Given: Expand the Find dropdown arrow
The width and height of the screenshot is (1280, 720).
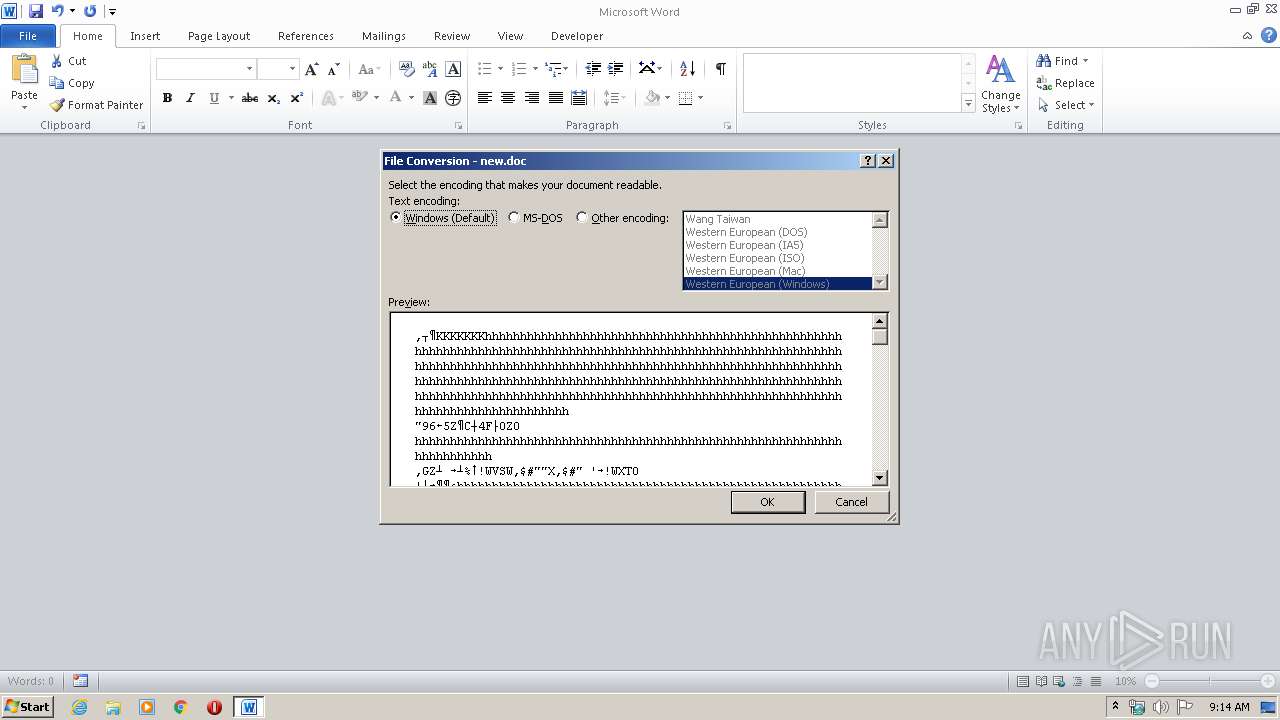Looking at the screenshot, I should coord(1085,61).
